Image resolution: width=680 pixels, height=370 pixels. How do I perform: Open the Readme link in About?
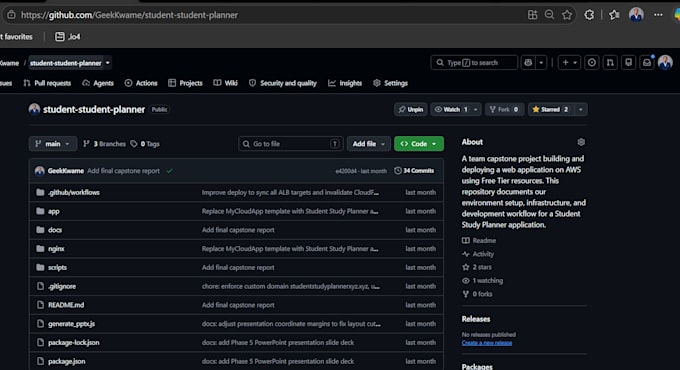point(479,240)
